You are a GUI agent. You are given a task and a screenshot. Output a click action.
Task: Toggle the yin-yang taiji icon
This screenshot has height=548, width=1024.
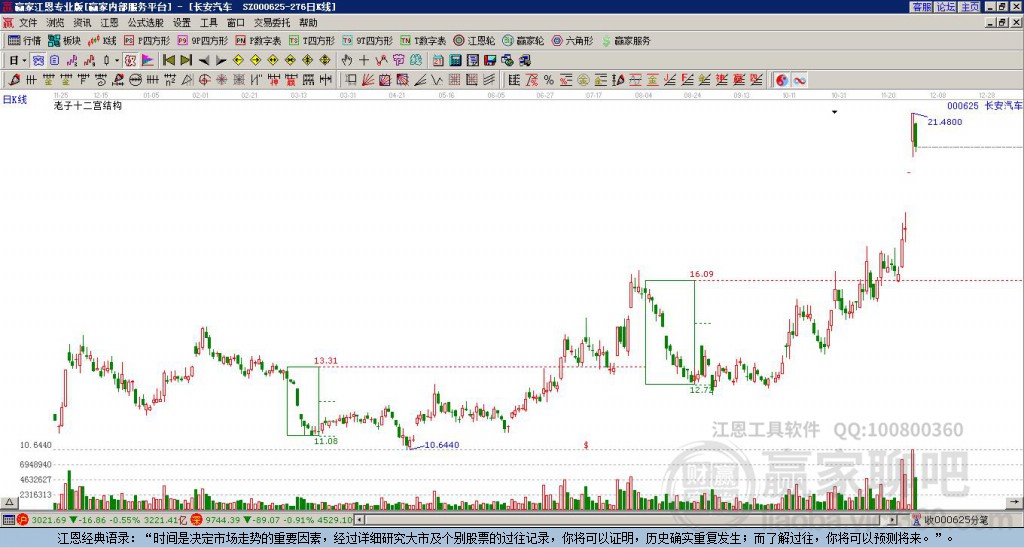tap(782, 80)
